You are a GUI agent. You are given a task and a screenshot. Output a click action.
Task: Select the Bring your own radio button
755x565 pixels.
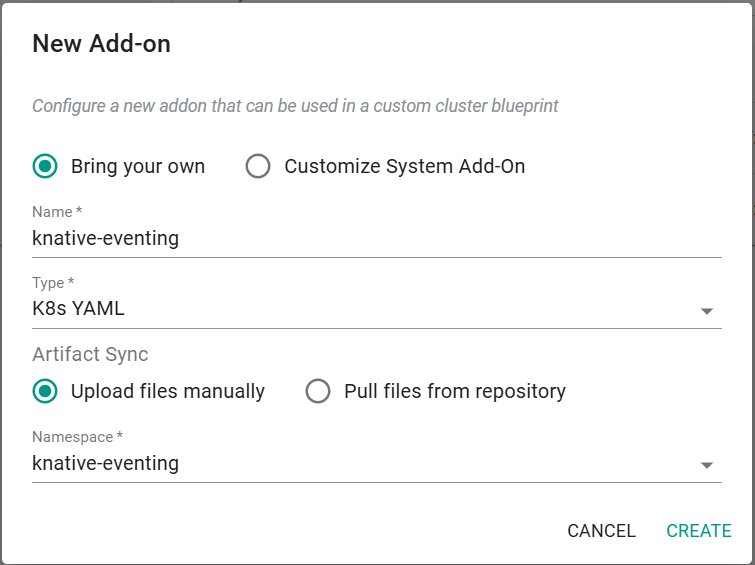45,166
